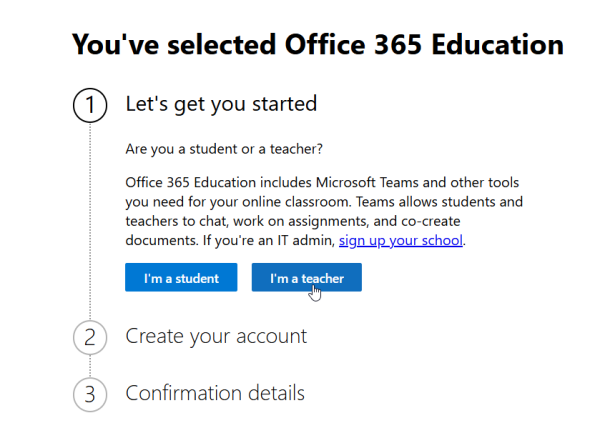The image size is (600, 433).
Task: Click the "Let's get you started" step title
Action: coord(221,103)
